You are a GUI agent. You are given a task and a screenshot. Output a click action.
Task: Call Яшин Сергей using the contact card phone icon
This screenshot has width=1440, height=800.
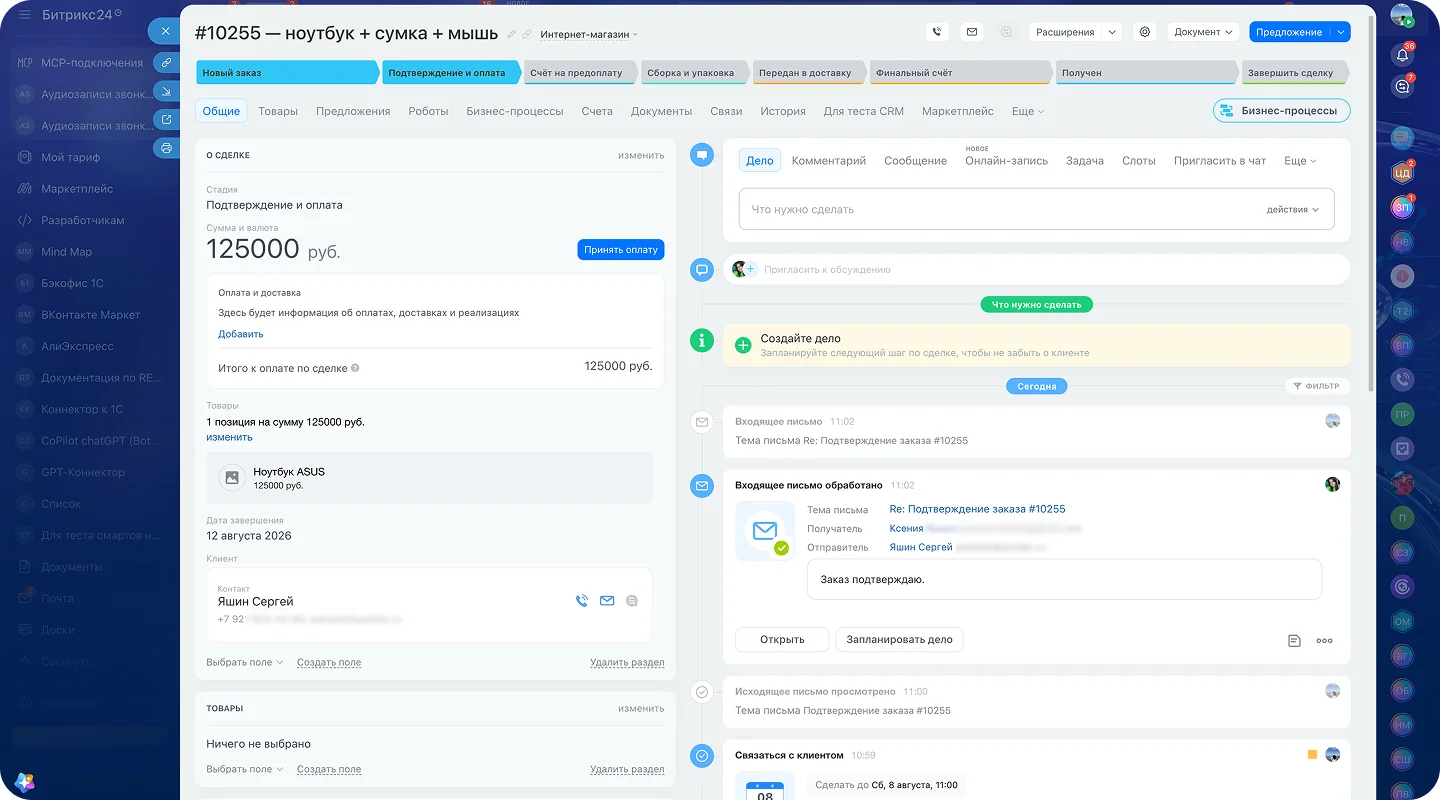[582, 601]
